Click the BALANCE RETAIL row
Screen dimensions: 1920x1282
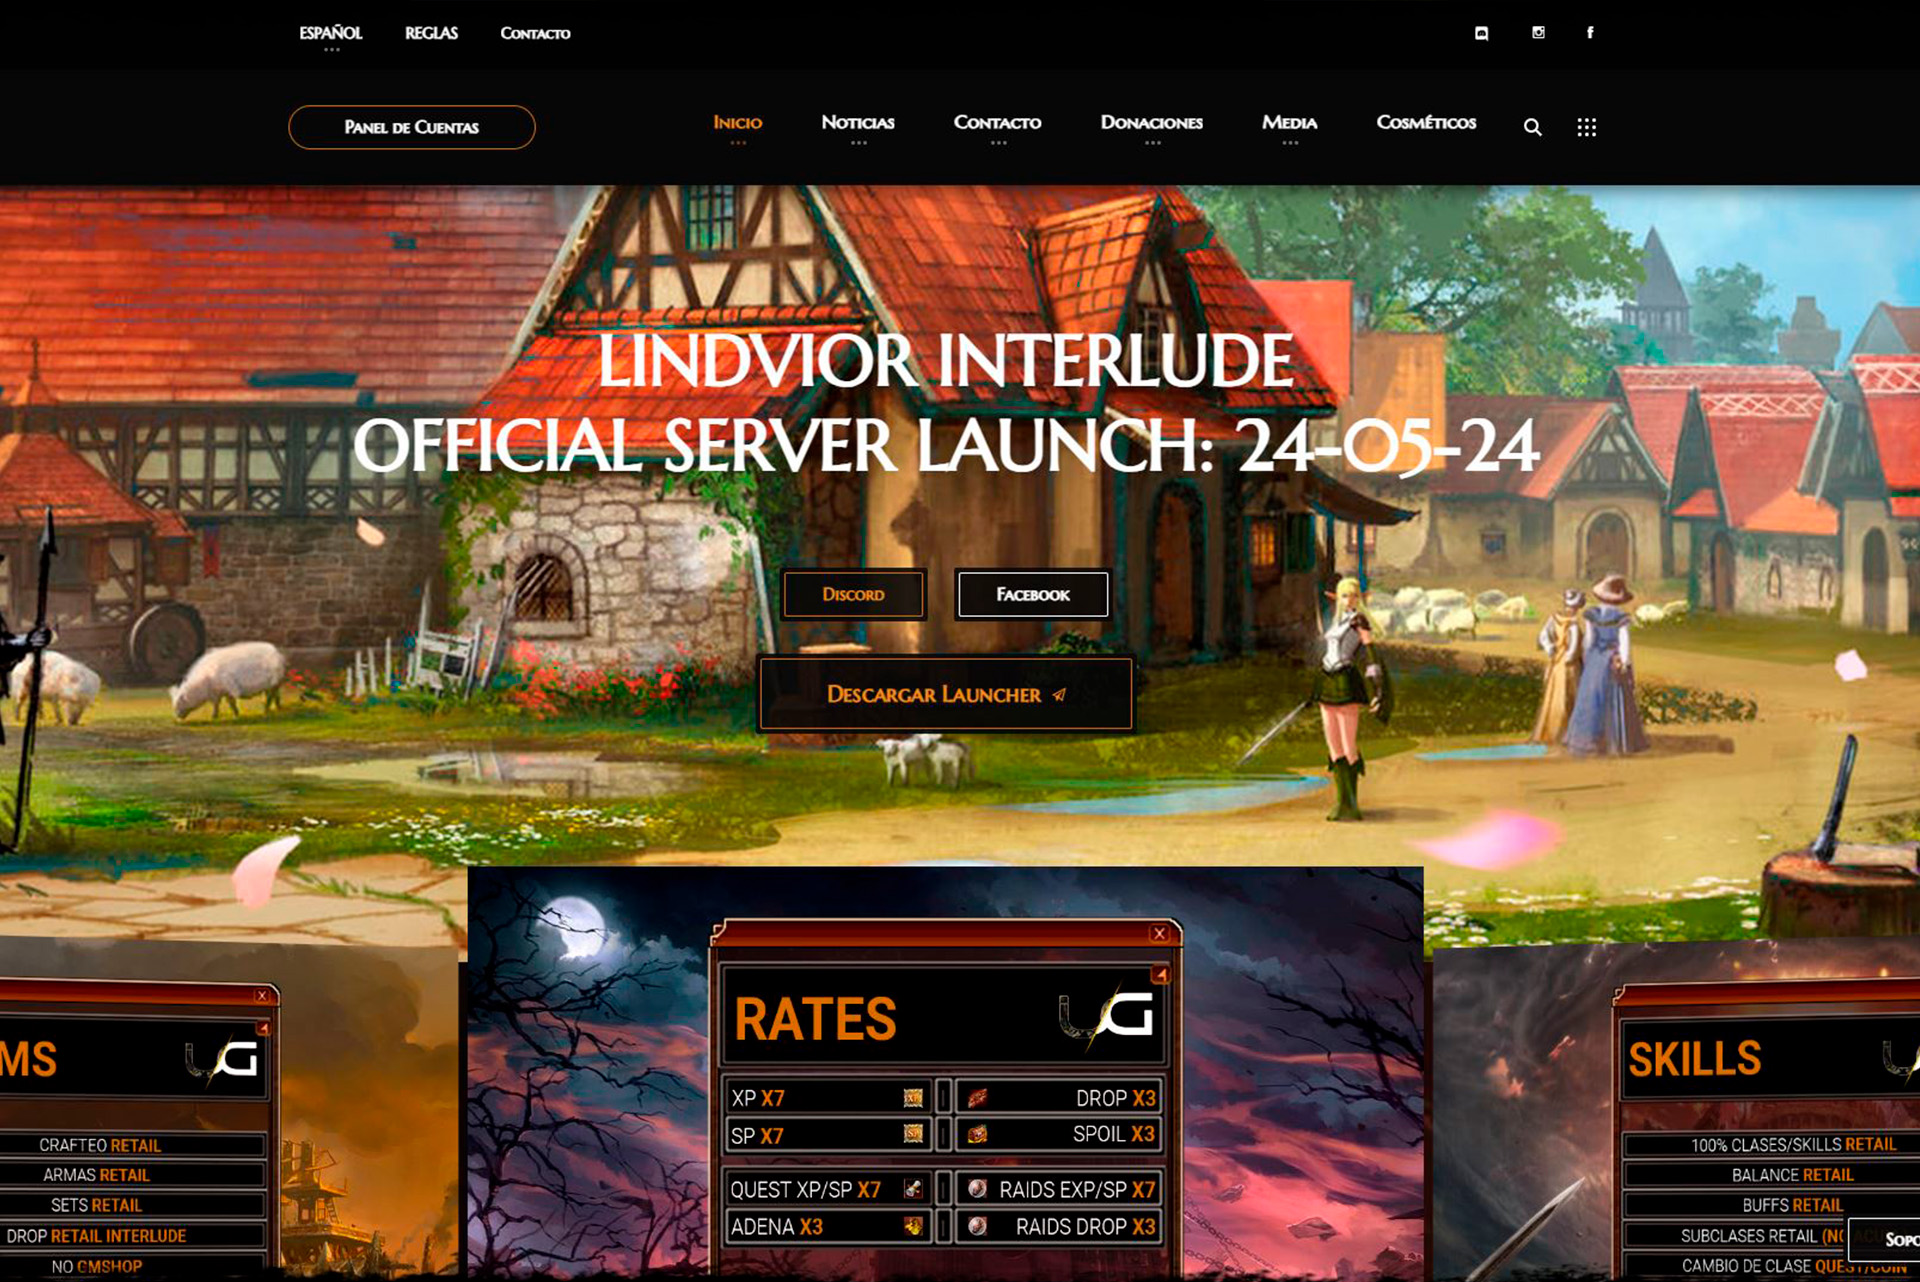click(x=1772, y=1175)
